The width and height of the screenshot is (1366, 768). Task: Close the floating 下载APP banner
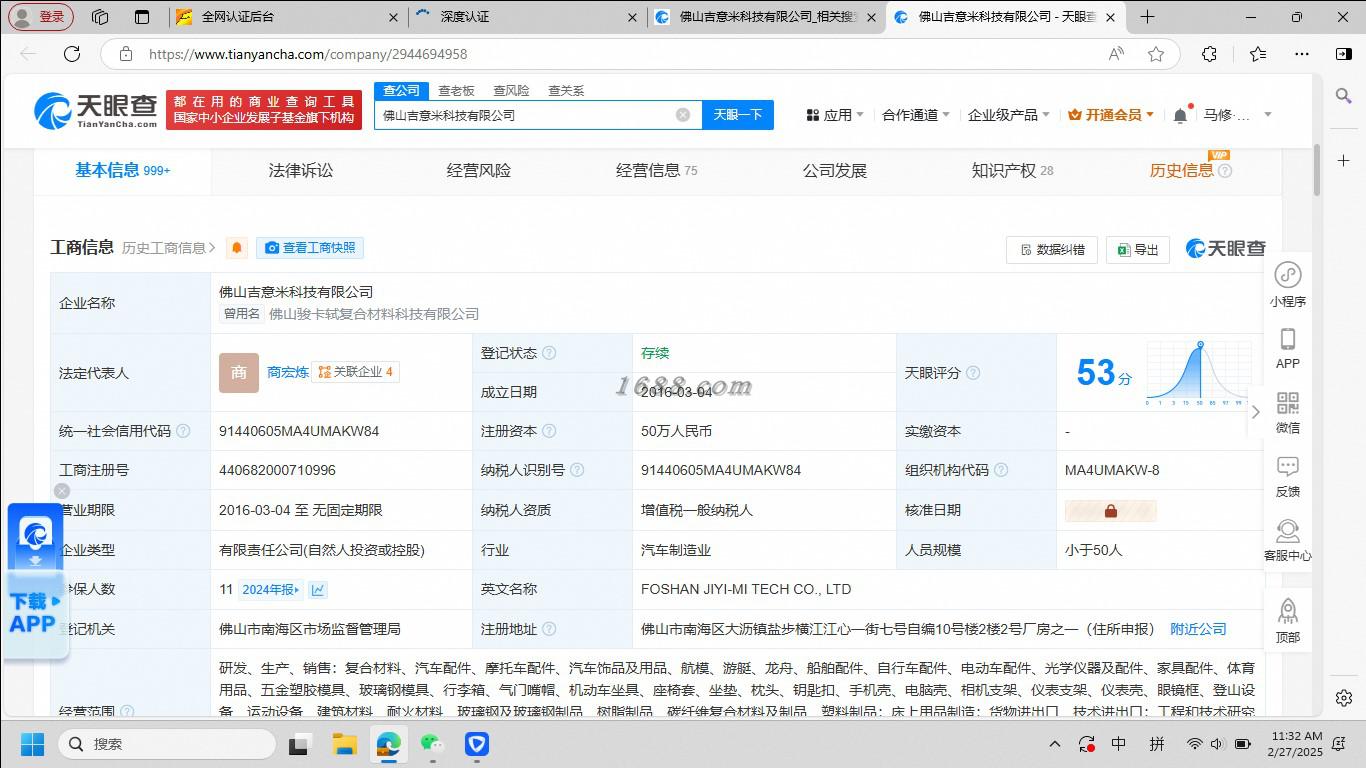62,491
